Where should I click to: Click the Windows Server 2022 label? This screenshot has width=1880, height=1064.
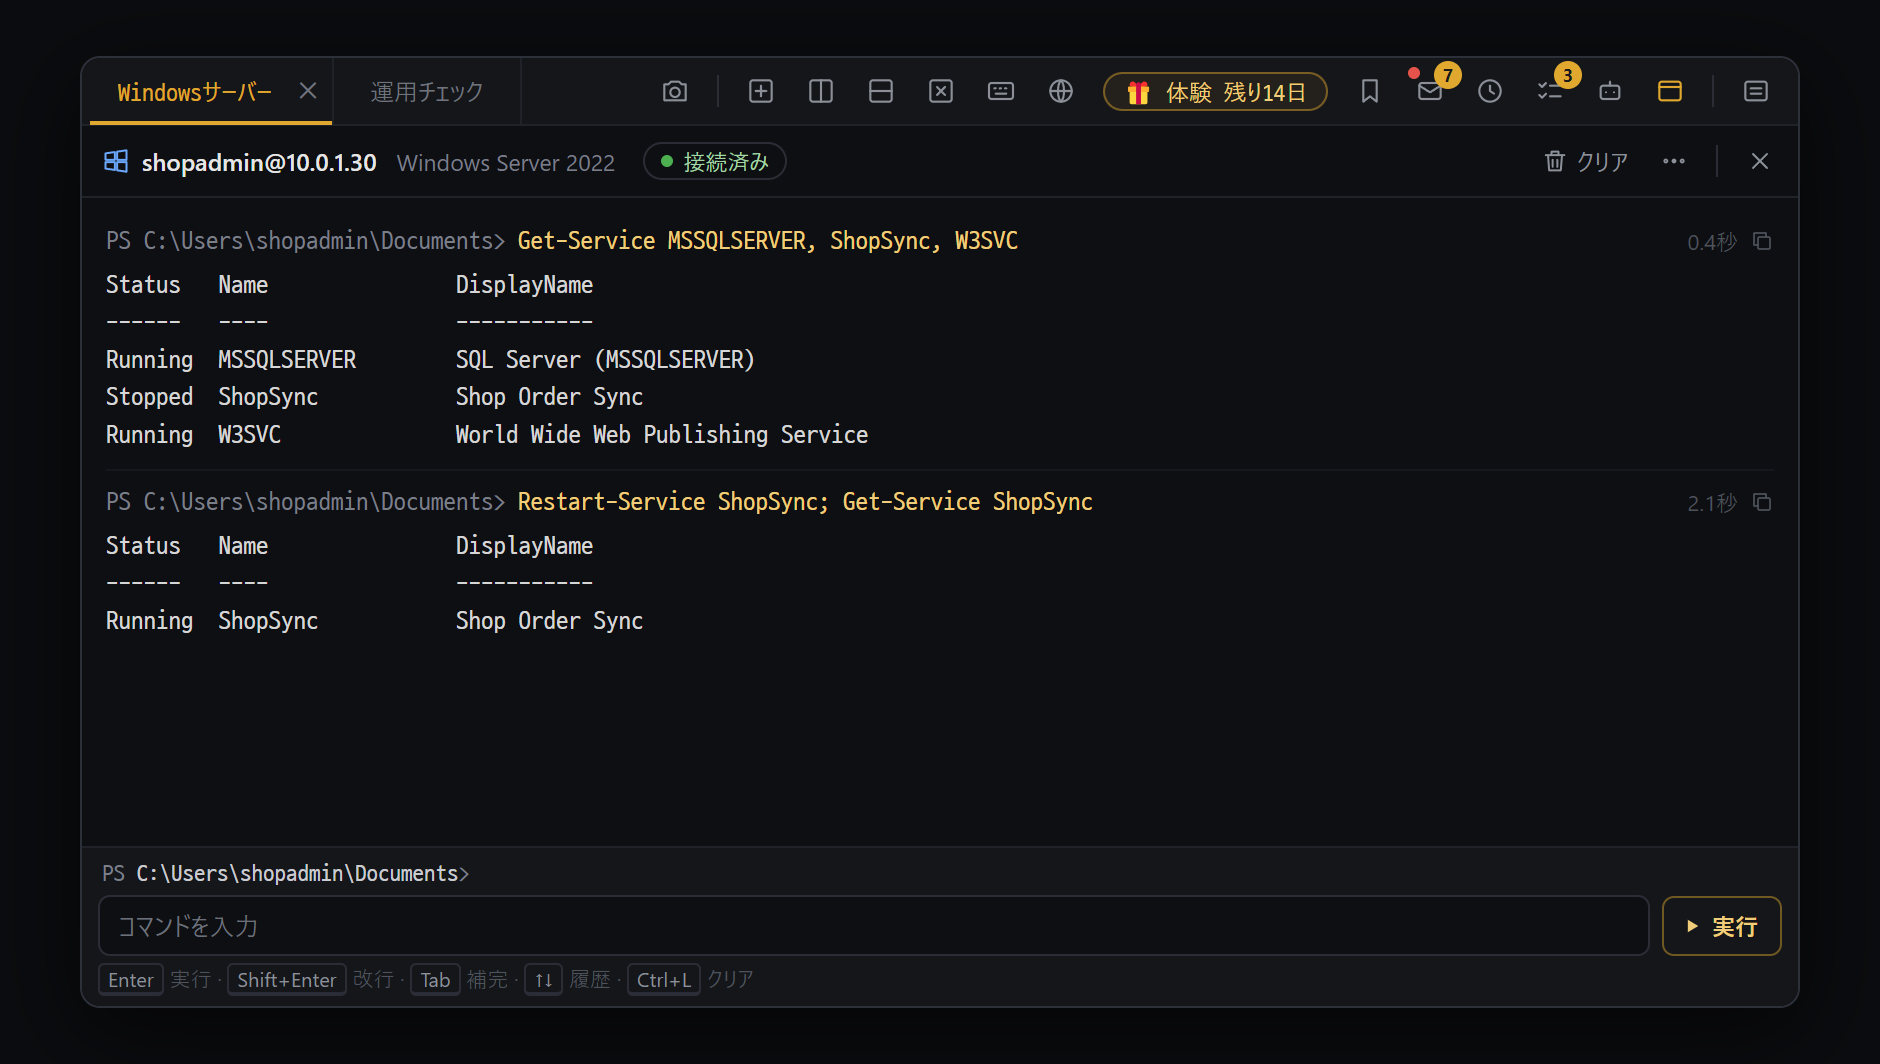click(506, 163)
